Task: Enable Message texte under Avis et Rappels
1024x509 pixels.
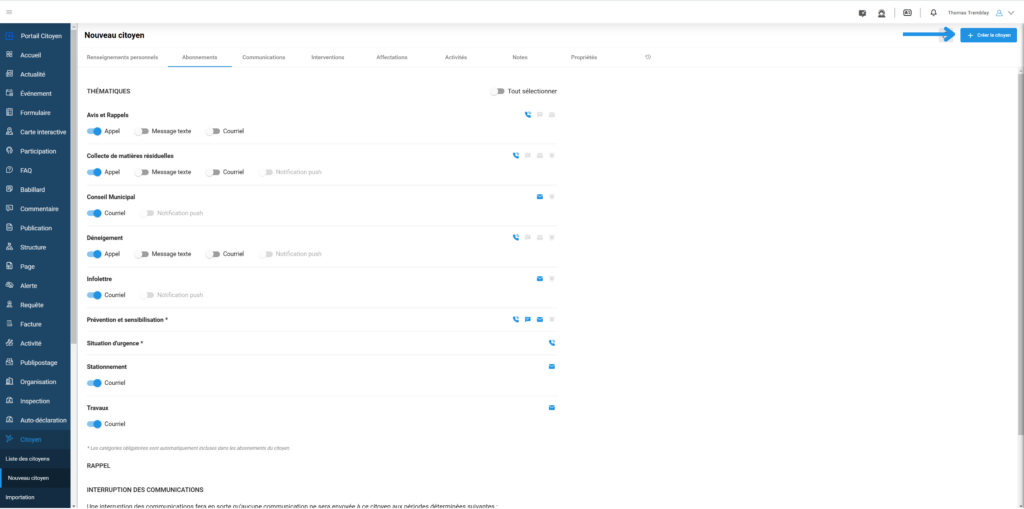Action: pos(142,131)
